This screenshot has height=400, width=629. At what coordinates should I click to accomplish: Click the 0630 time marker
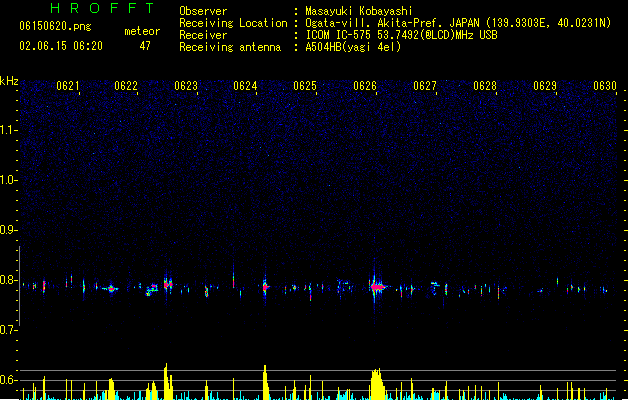(605, 86)
